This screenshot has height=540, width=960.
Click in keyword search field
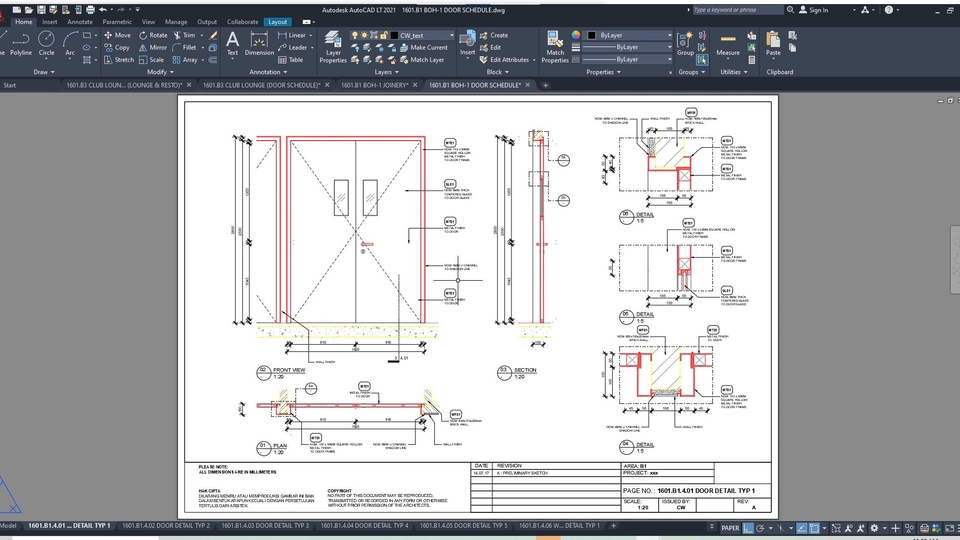coord(737,10)
